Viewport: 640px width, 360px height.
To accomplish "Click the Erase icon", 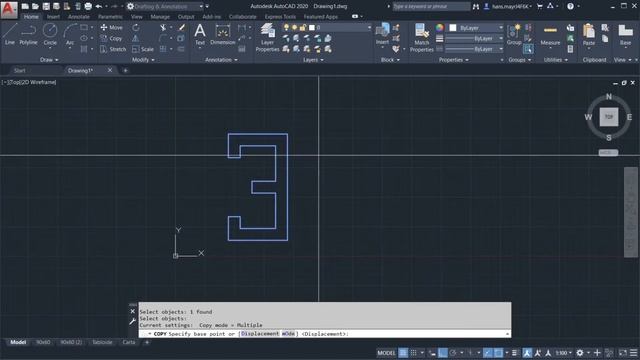I will pos(181,27).
